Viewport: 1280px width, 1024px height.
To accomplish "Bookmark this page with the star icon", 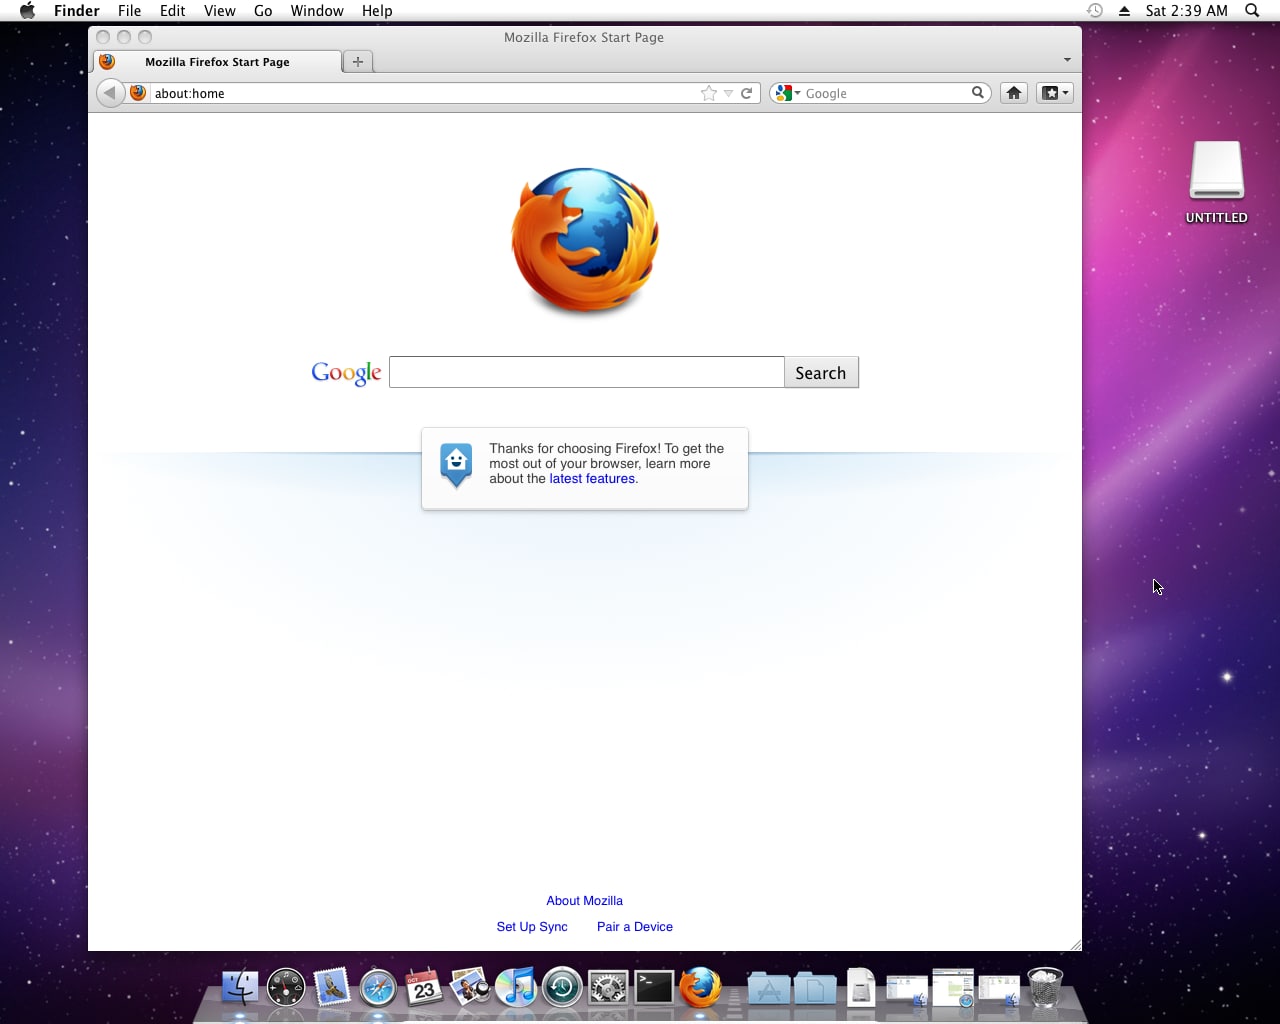I will 709,93.
